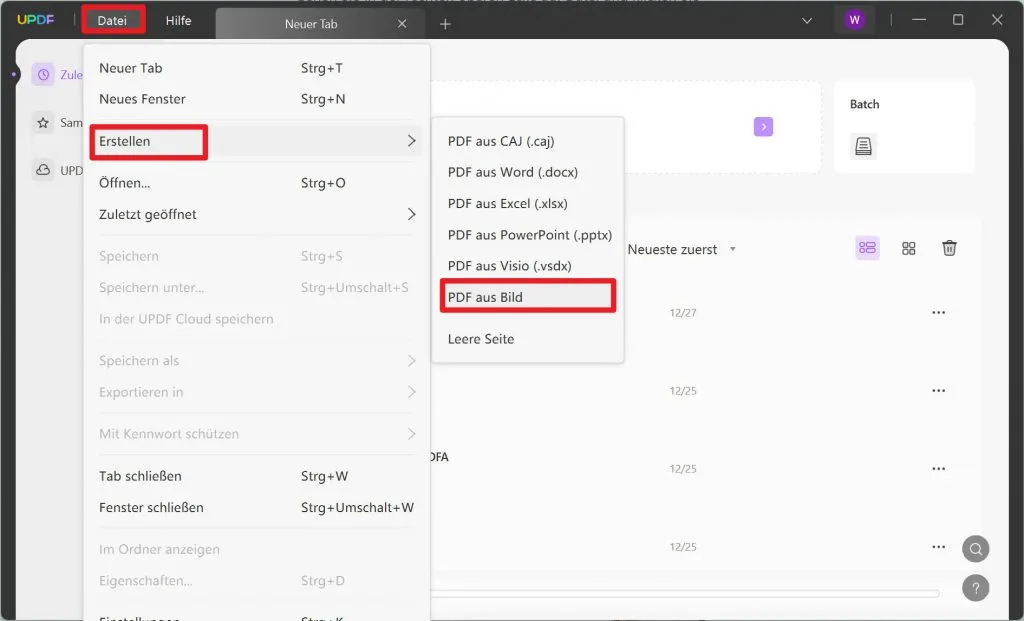Expand the Erstellen submenu

257,141
